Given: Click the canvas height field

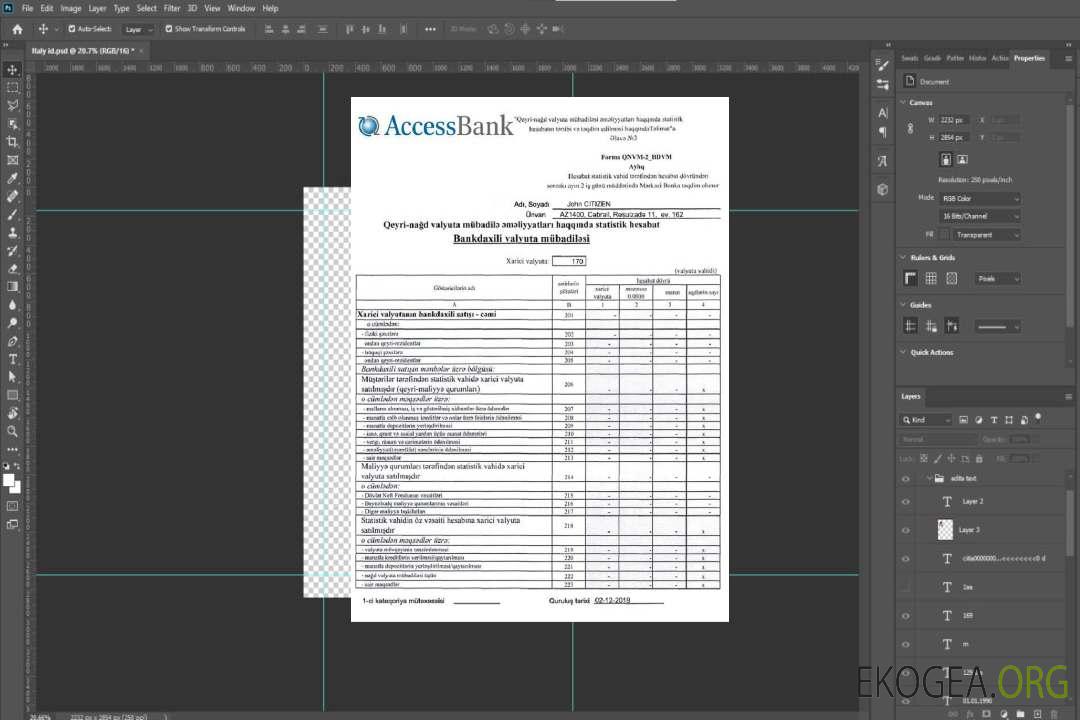Looking at the screenshot, I should [954, 138].
